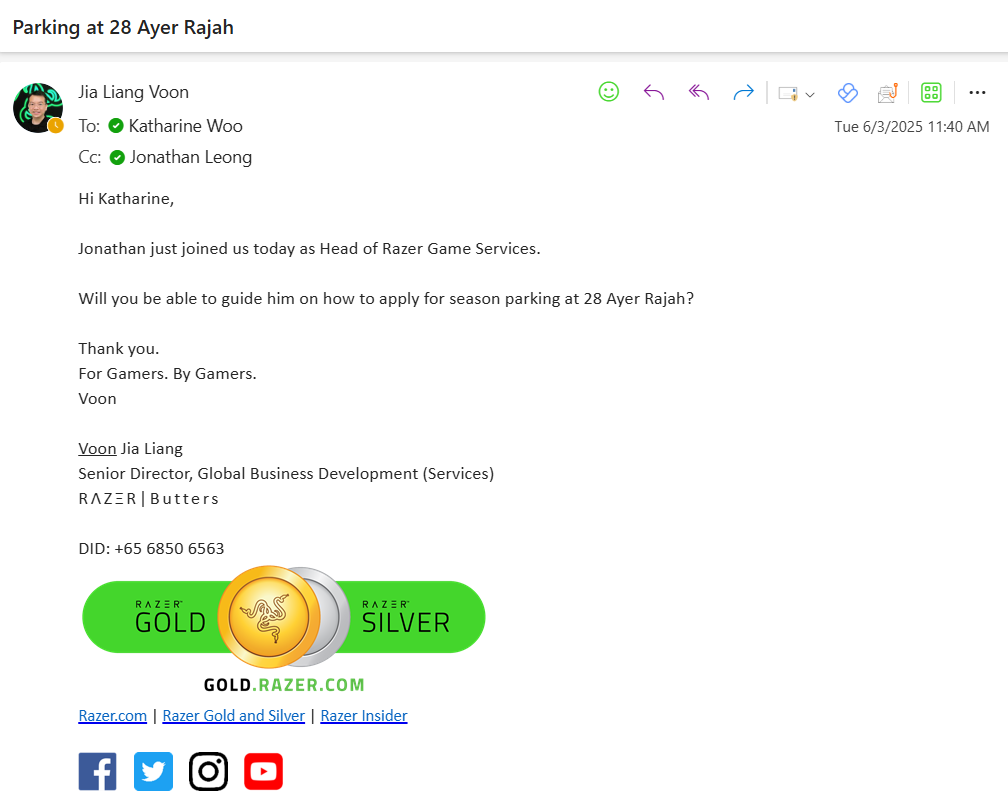Open the Instagram icon in the signature

click(208, 771)
